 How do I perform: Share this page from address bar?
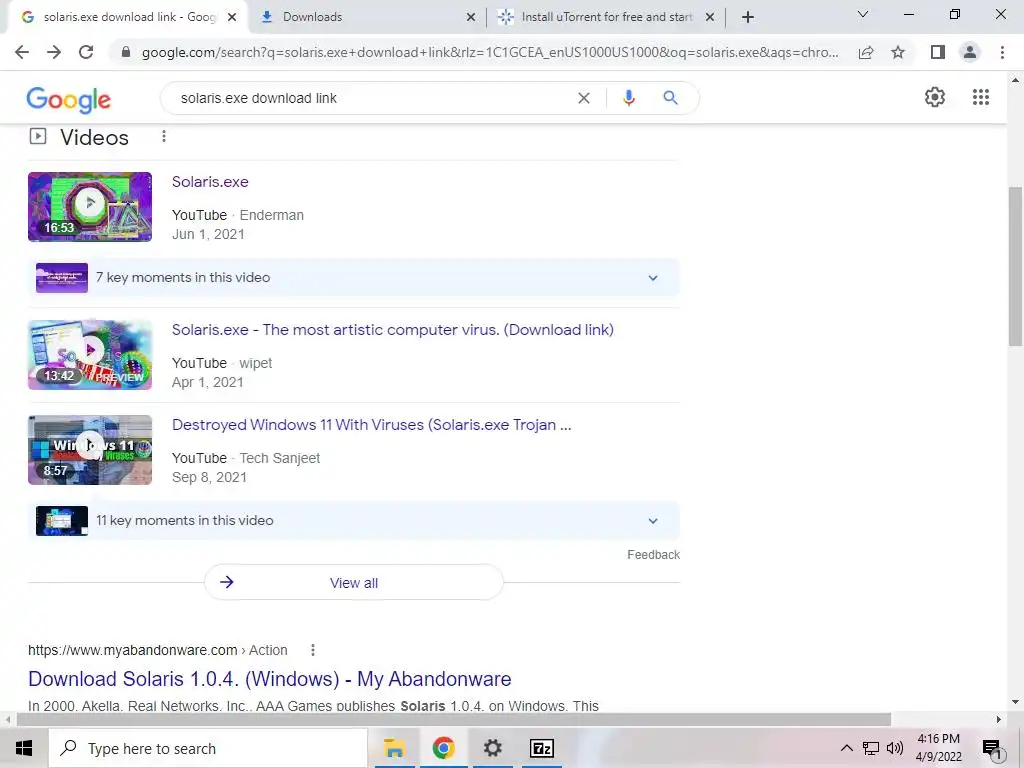pos(866,52)
